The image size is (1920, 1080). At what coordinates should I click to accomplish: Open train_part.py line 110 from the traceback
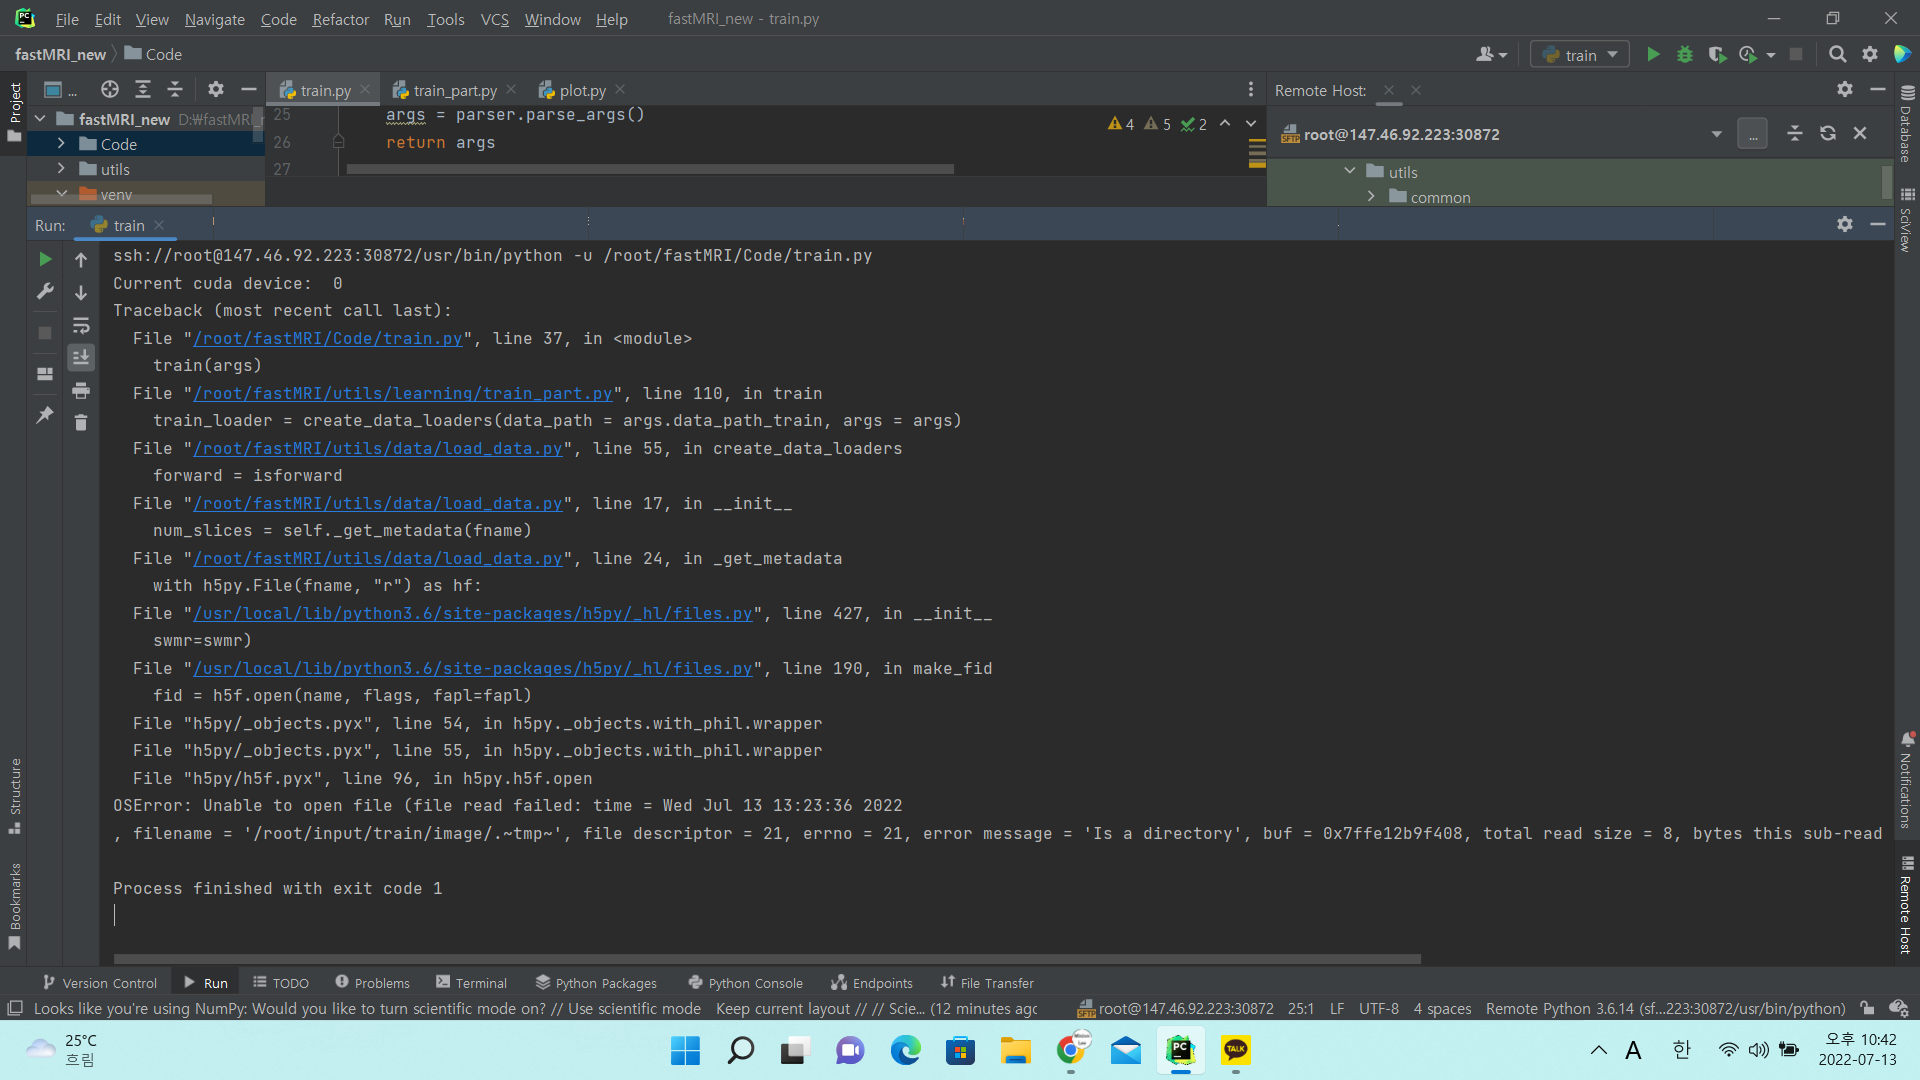point(402,393)
